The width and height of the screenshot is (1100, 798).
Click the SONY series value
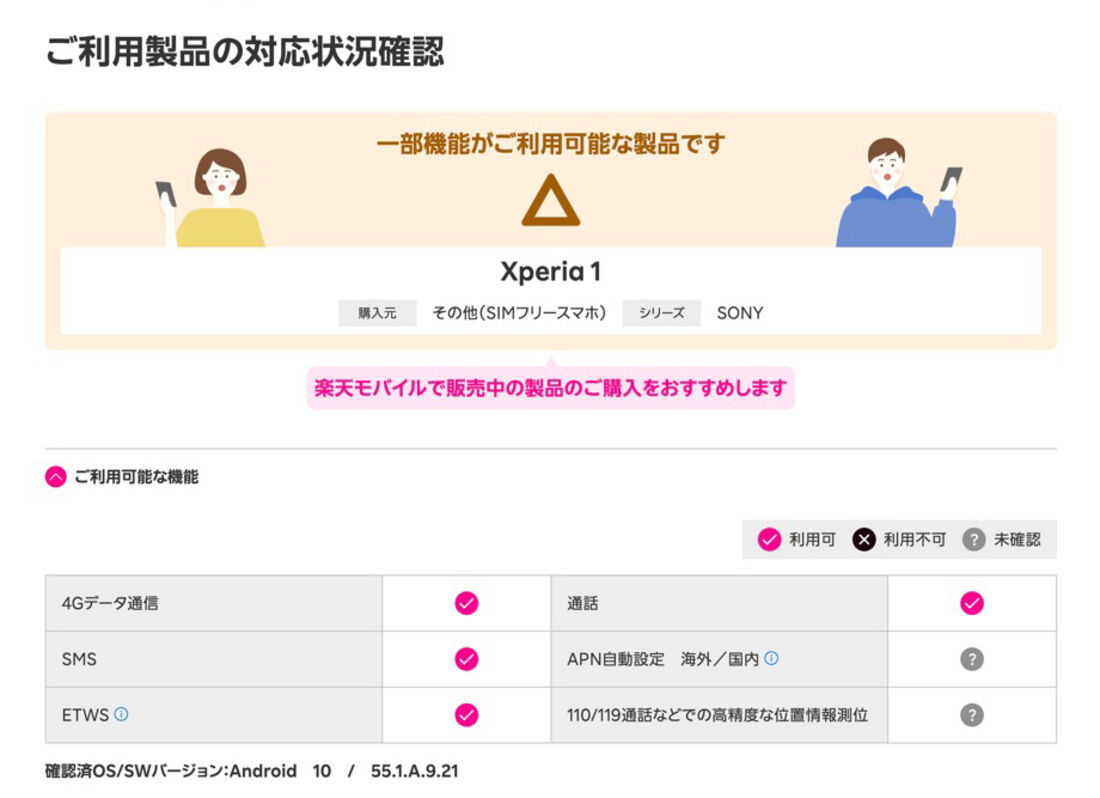pos(739,313)
